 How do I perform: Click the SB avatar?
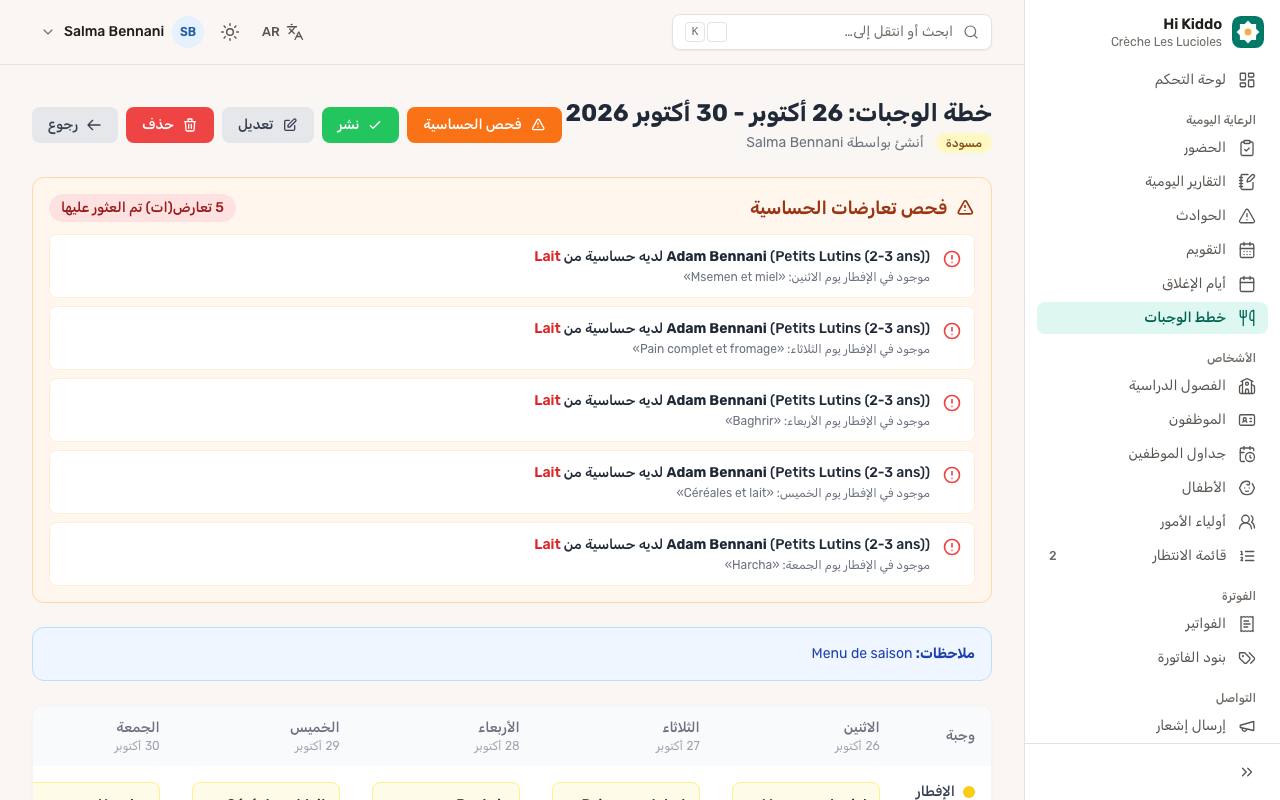[188, 32]
